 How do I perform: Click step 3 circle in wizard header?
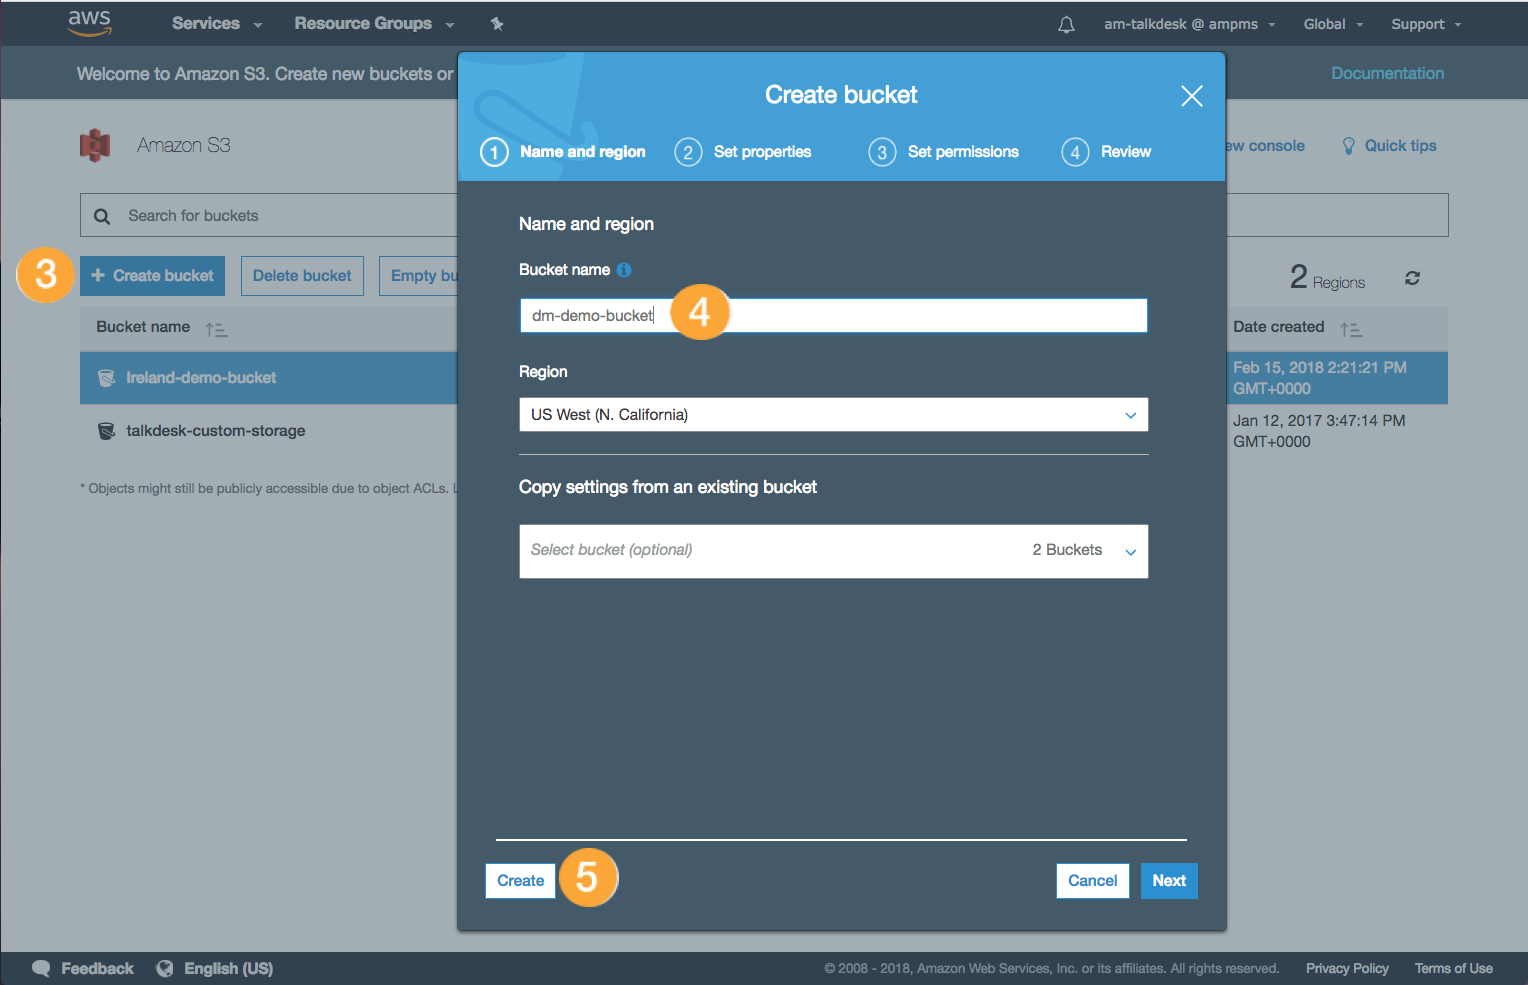(882, 152)
